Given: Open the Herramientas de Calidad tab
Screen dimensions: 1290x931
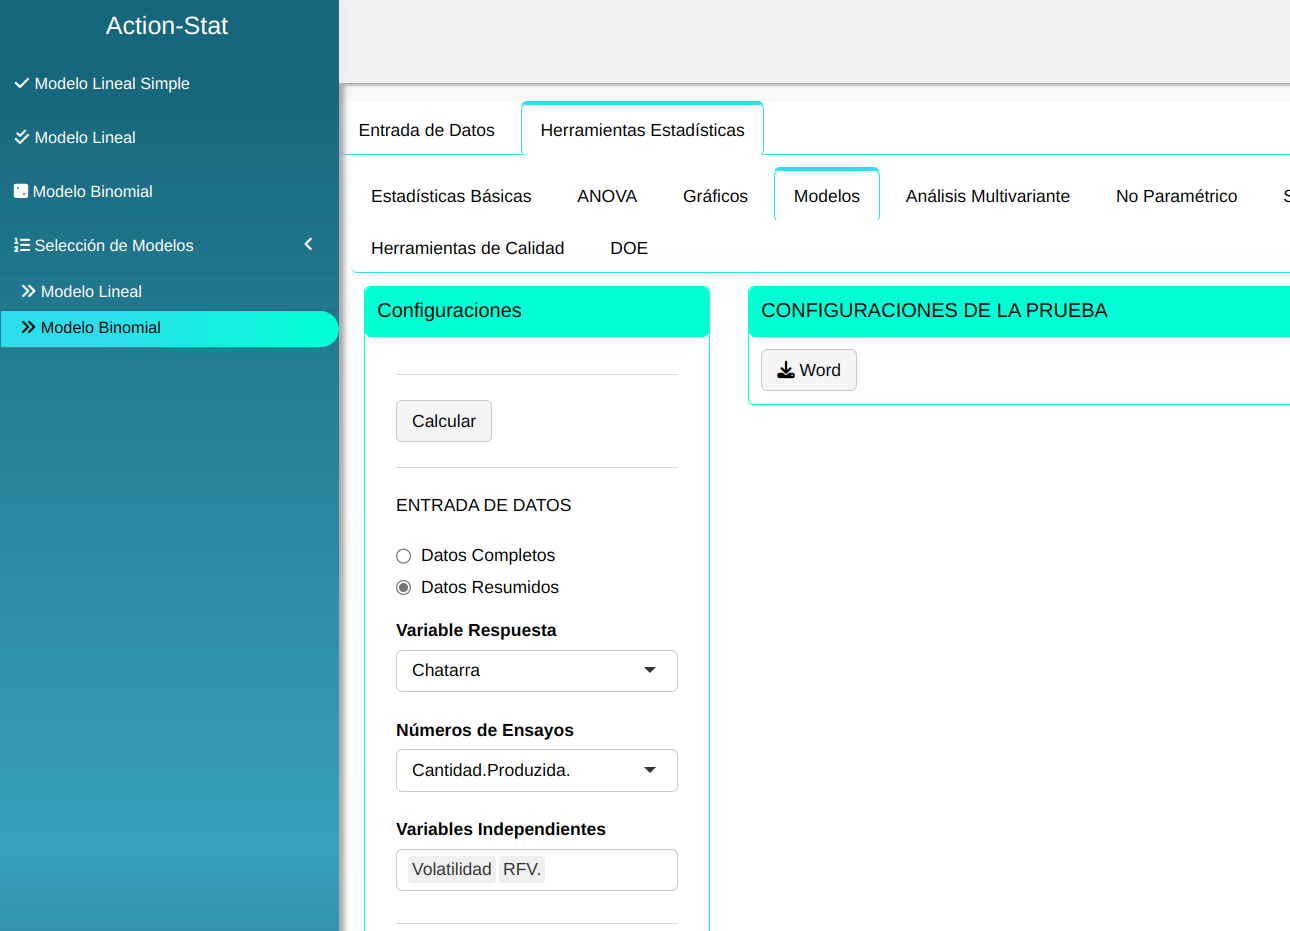Looking at the screenshot, I should [x=467, y=248].
